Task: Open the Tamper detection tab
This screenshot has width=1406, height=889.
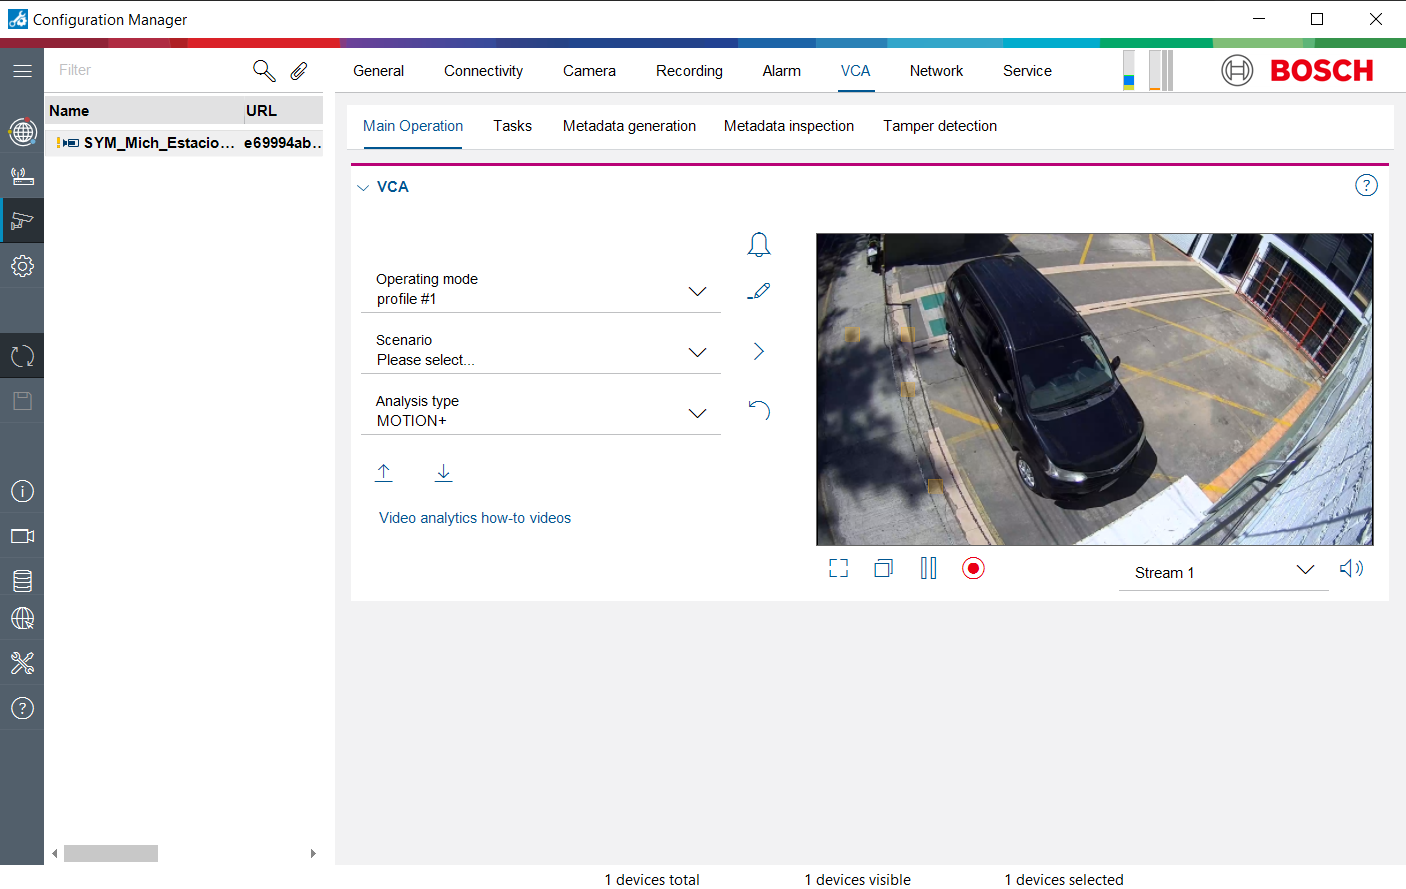Action: (x=939, y=126)
